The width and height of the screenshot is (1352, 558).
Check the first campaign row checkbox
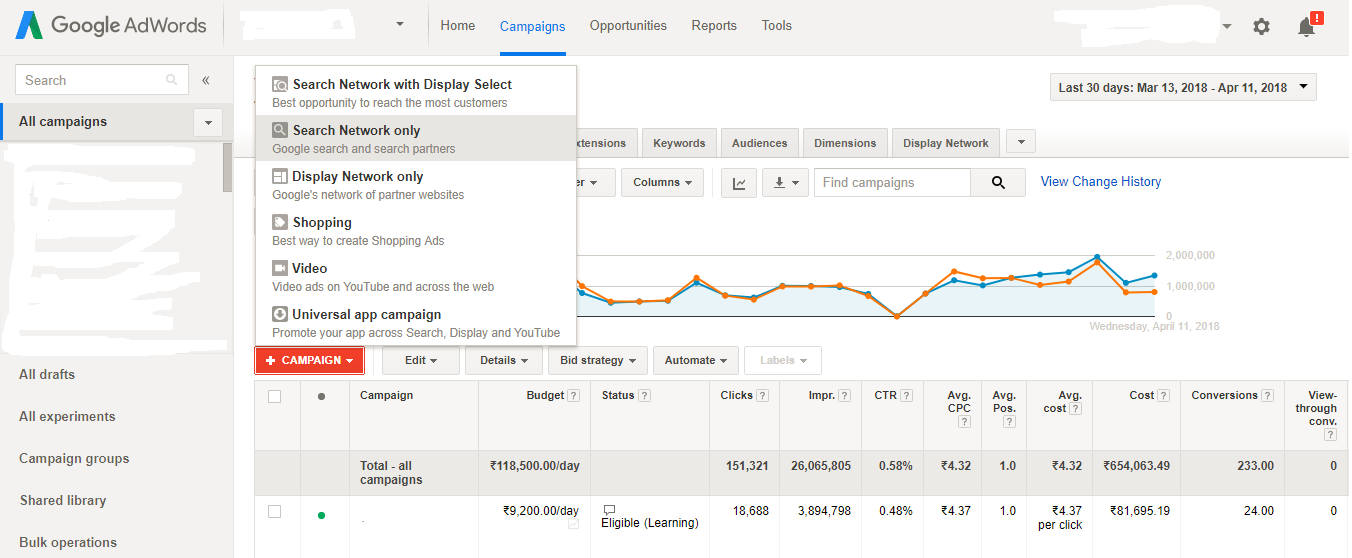(275, 512)
